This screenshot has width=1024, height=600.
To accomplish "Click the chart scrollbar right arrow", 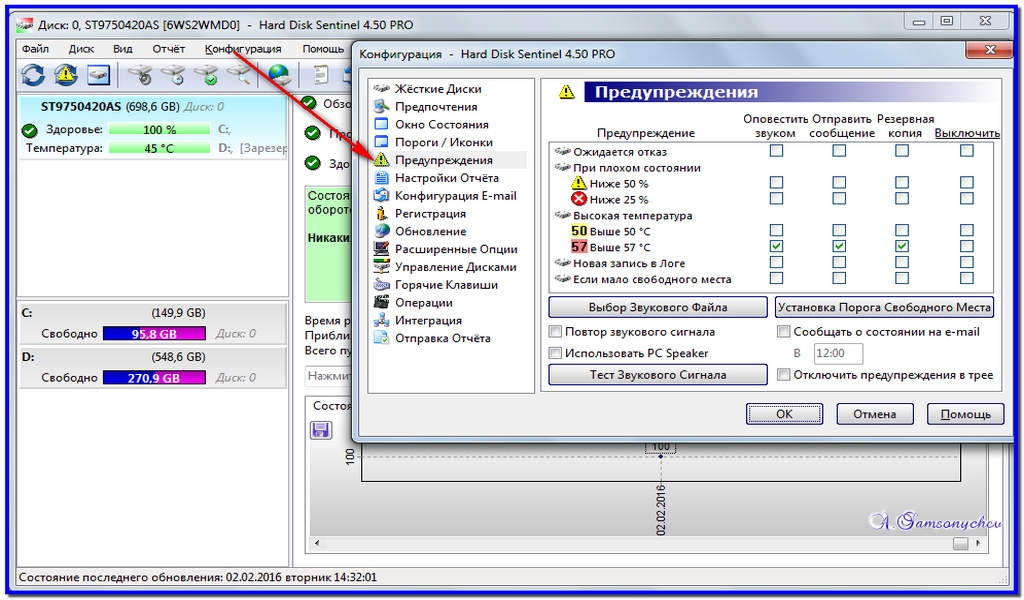I will coord(978,543).
